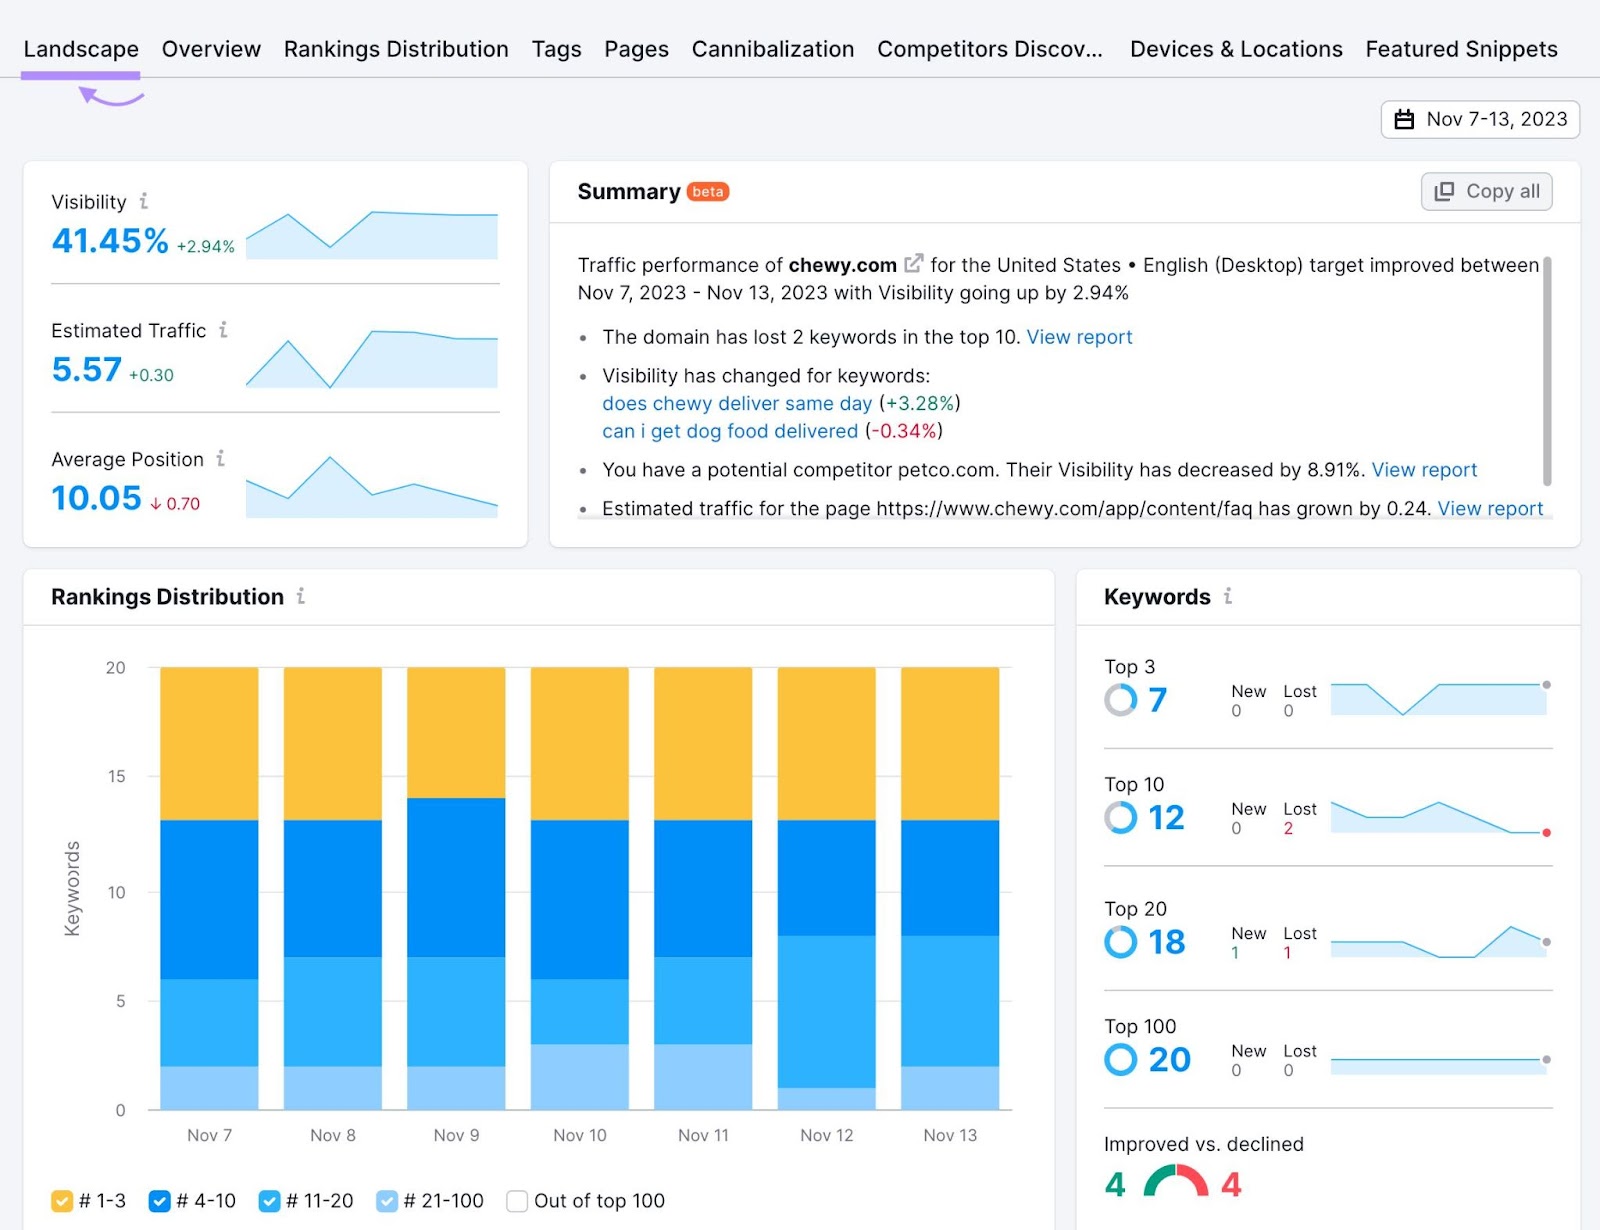Open chewy.com via the external link icon
The image size is (1600, 1230).
click(913, 263)
